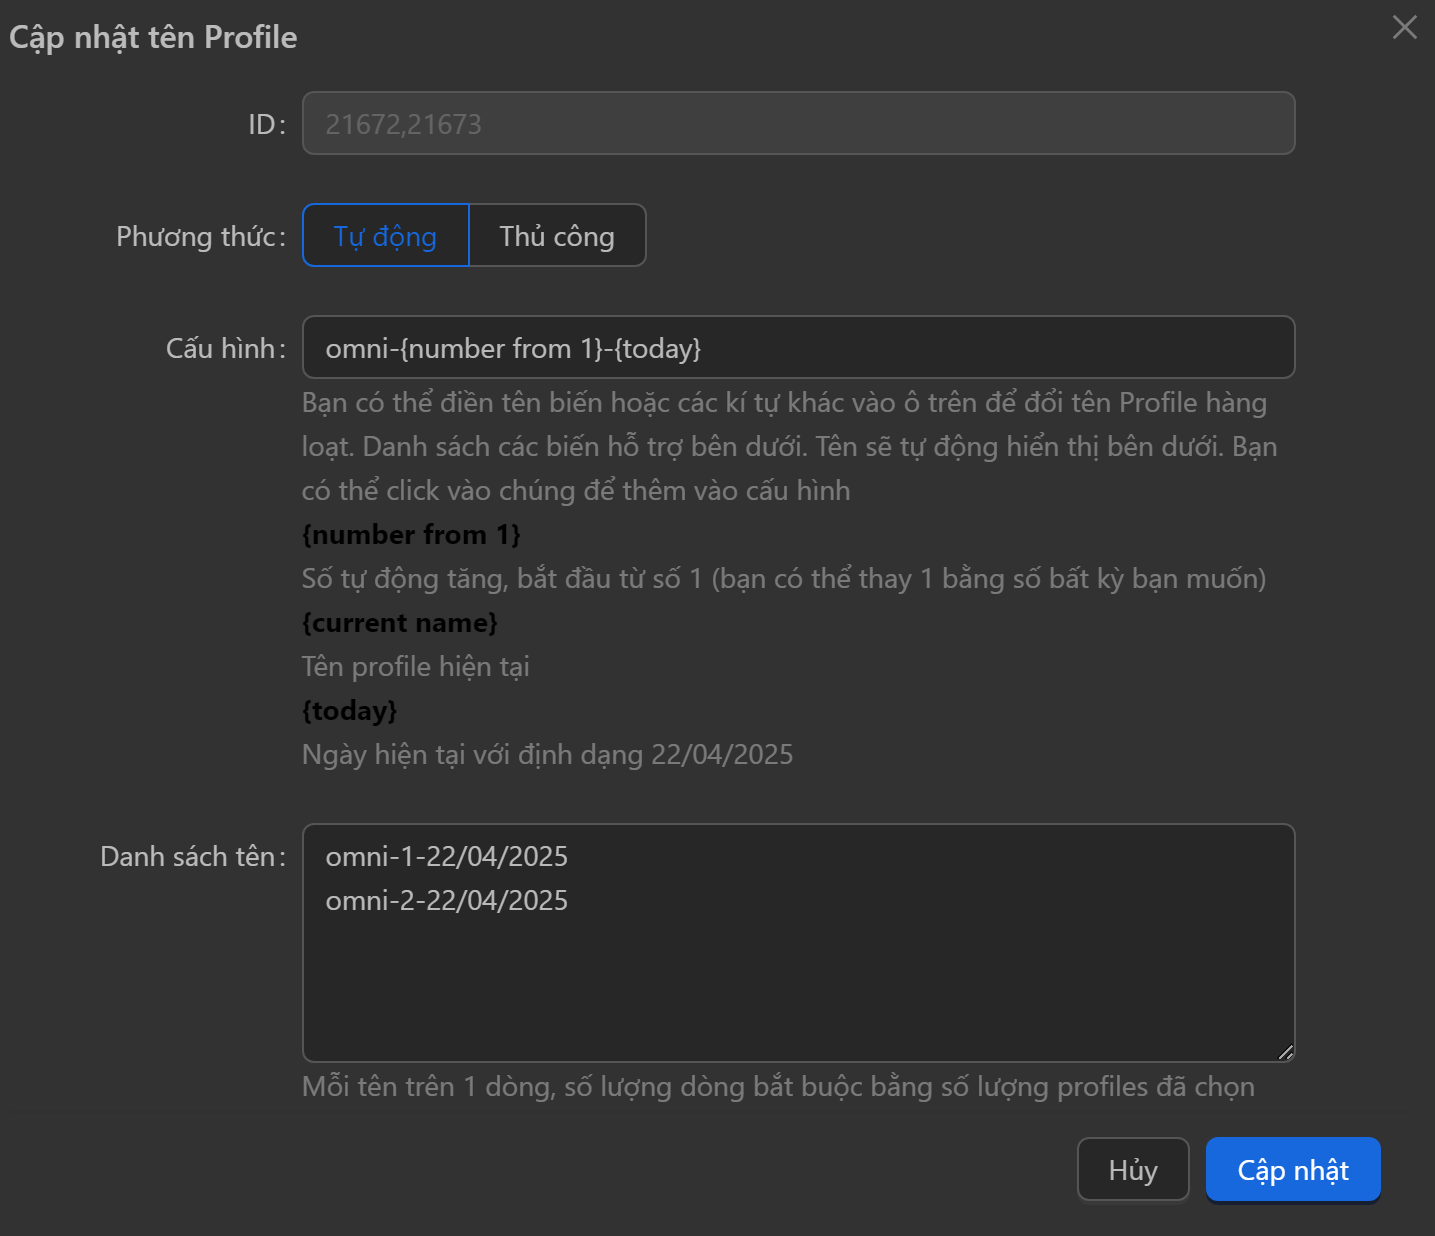The width and height of the screenshot is (1435, 1236).
Task: Focus the Cấu hình pattern input
Action: tap(798, 348)
